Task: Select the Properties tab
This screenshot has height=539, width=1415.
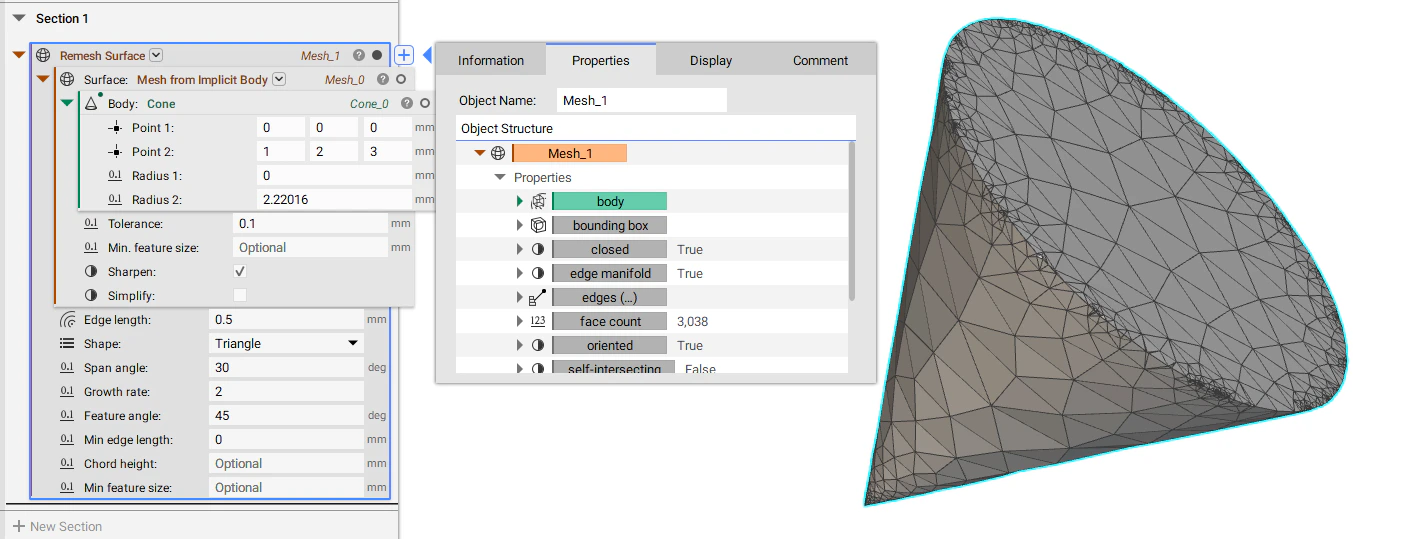Action: coord(601,60)
